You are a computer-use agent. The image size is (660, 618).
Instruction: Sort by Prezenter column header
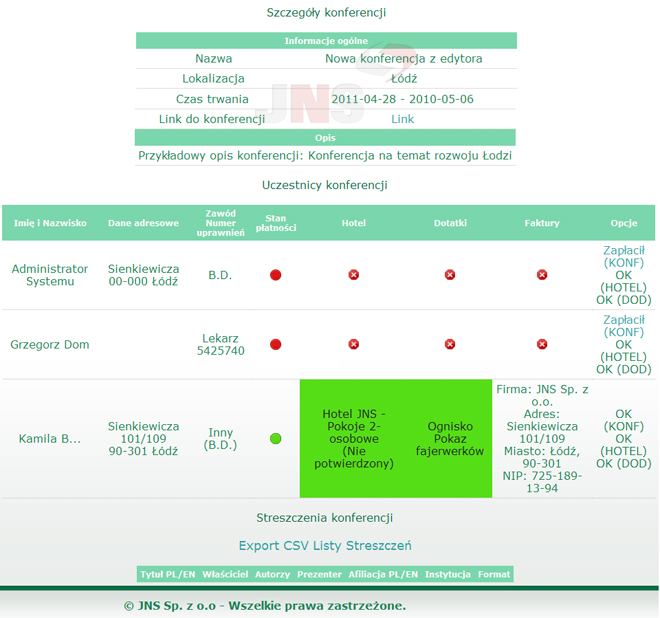point(319,574)
